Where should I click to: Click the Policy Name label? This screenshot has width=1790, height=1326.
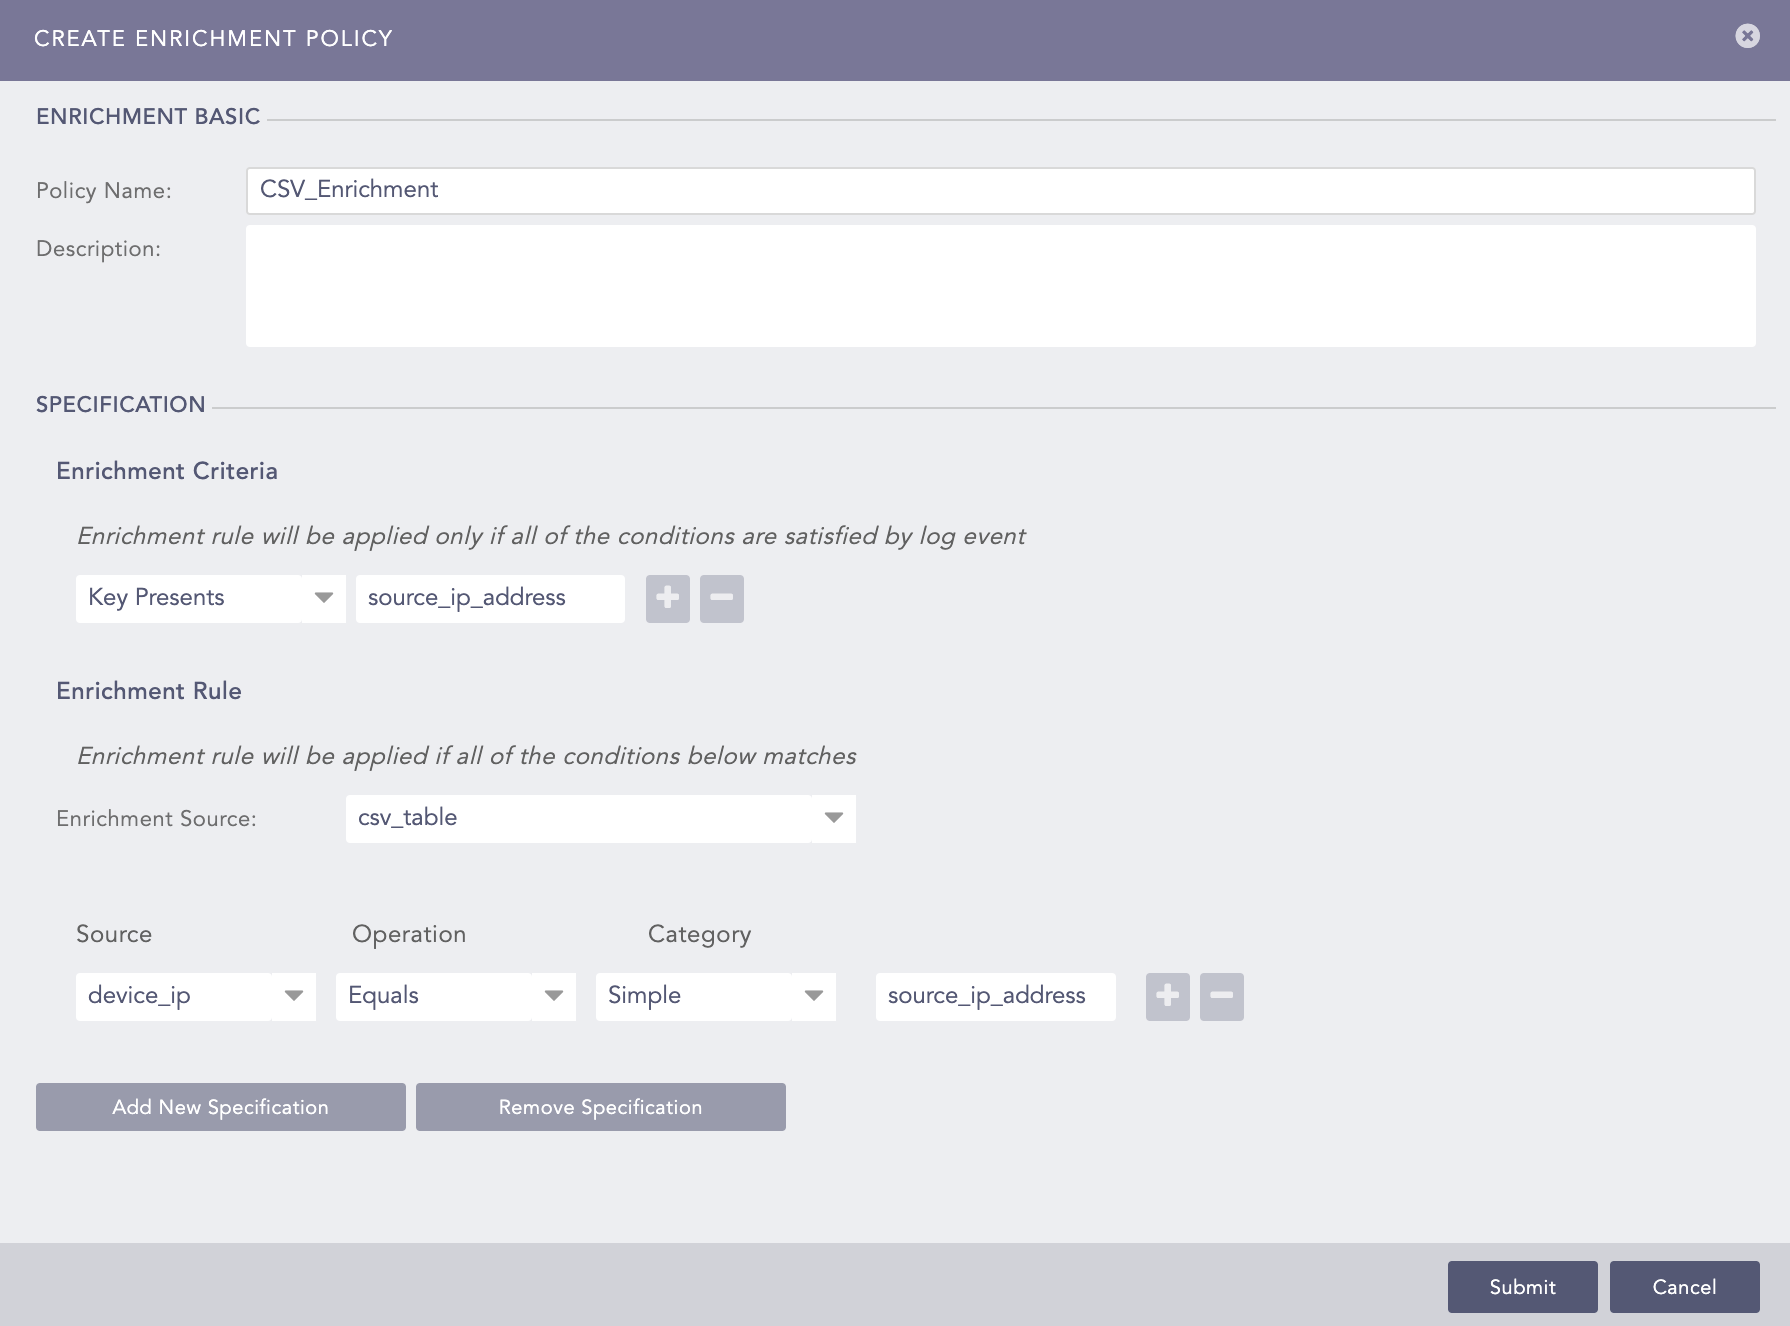tap(104, 191)
